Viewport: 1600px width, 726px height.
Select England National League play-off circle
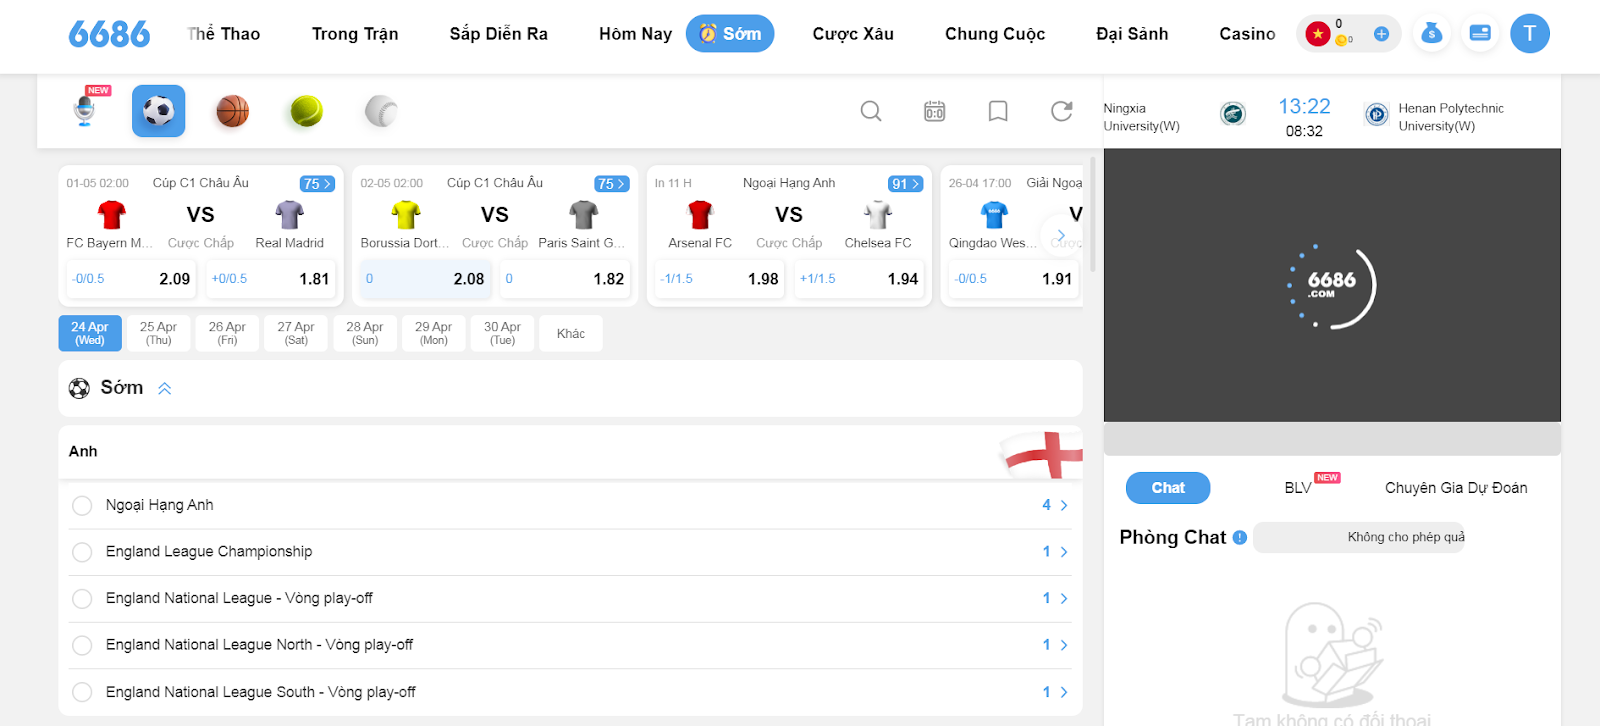pyautogui.click(x=82, y=599)
